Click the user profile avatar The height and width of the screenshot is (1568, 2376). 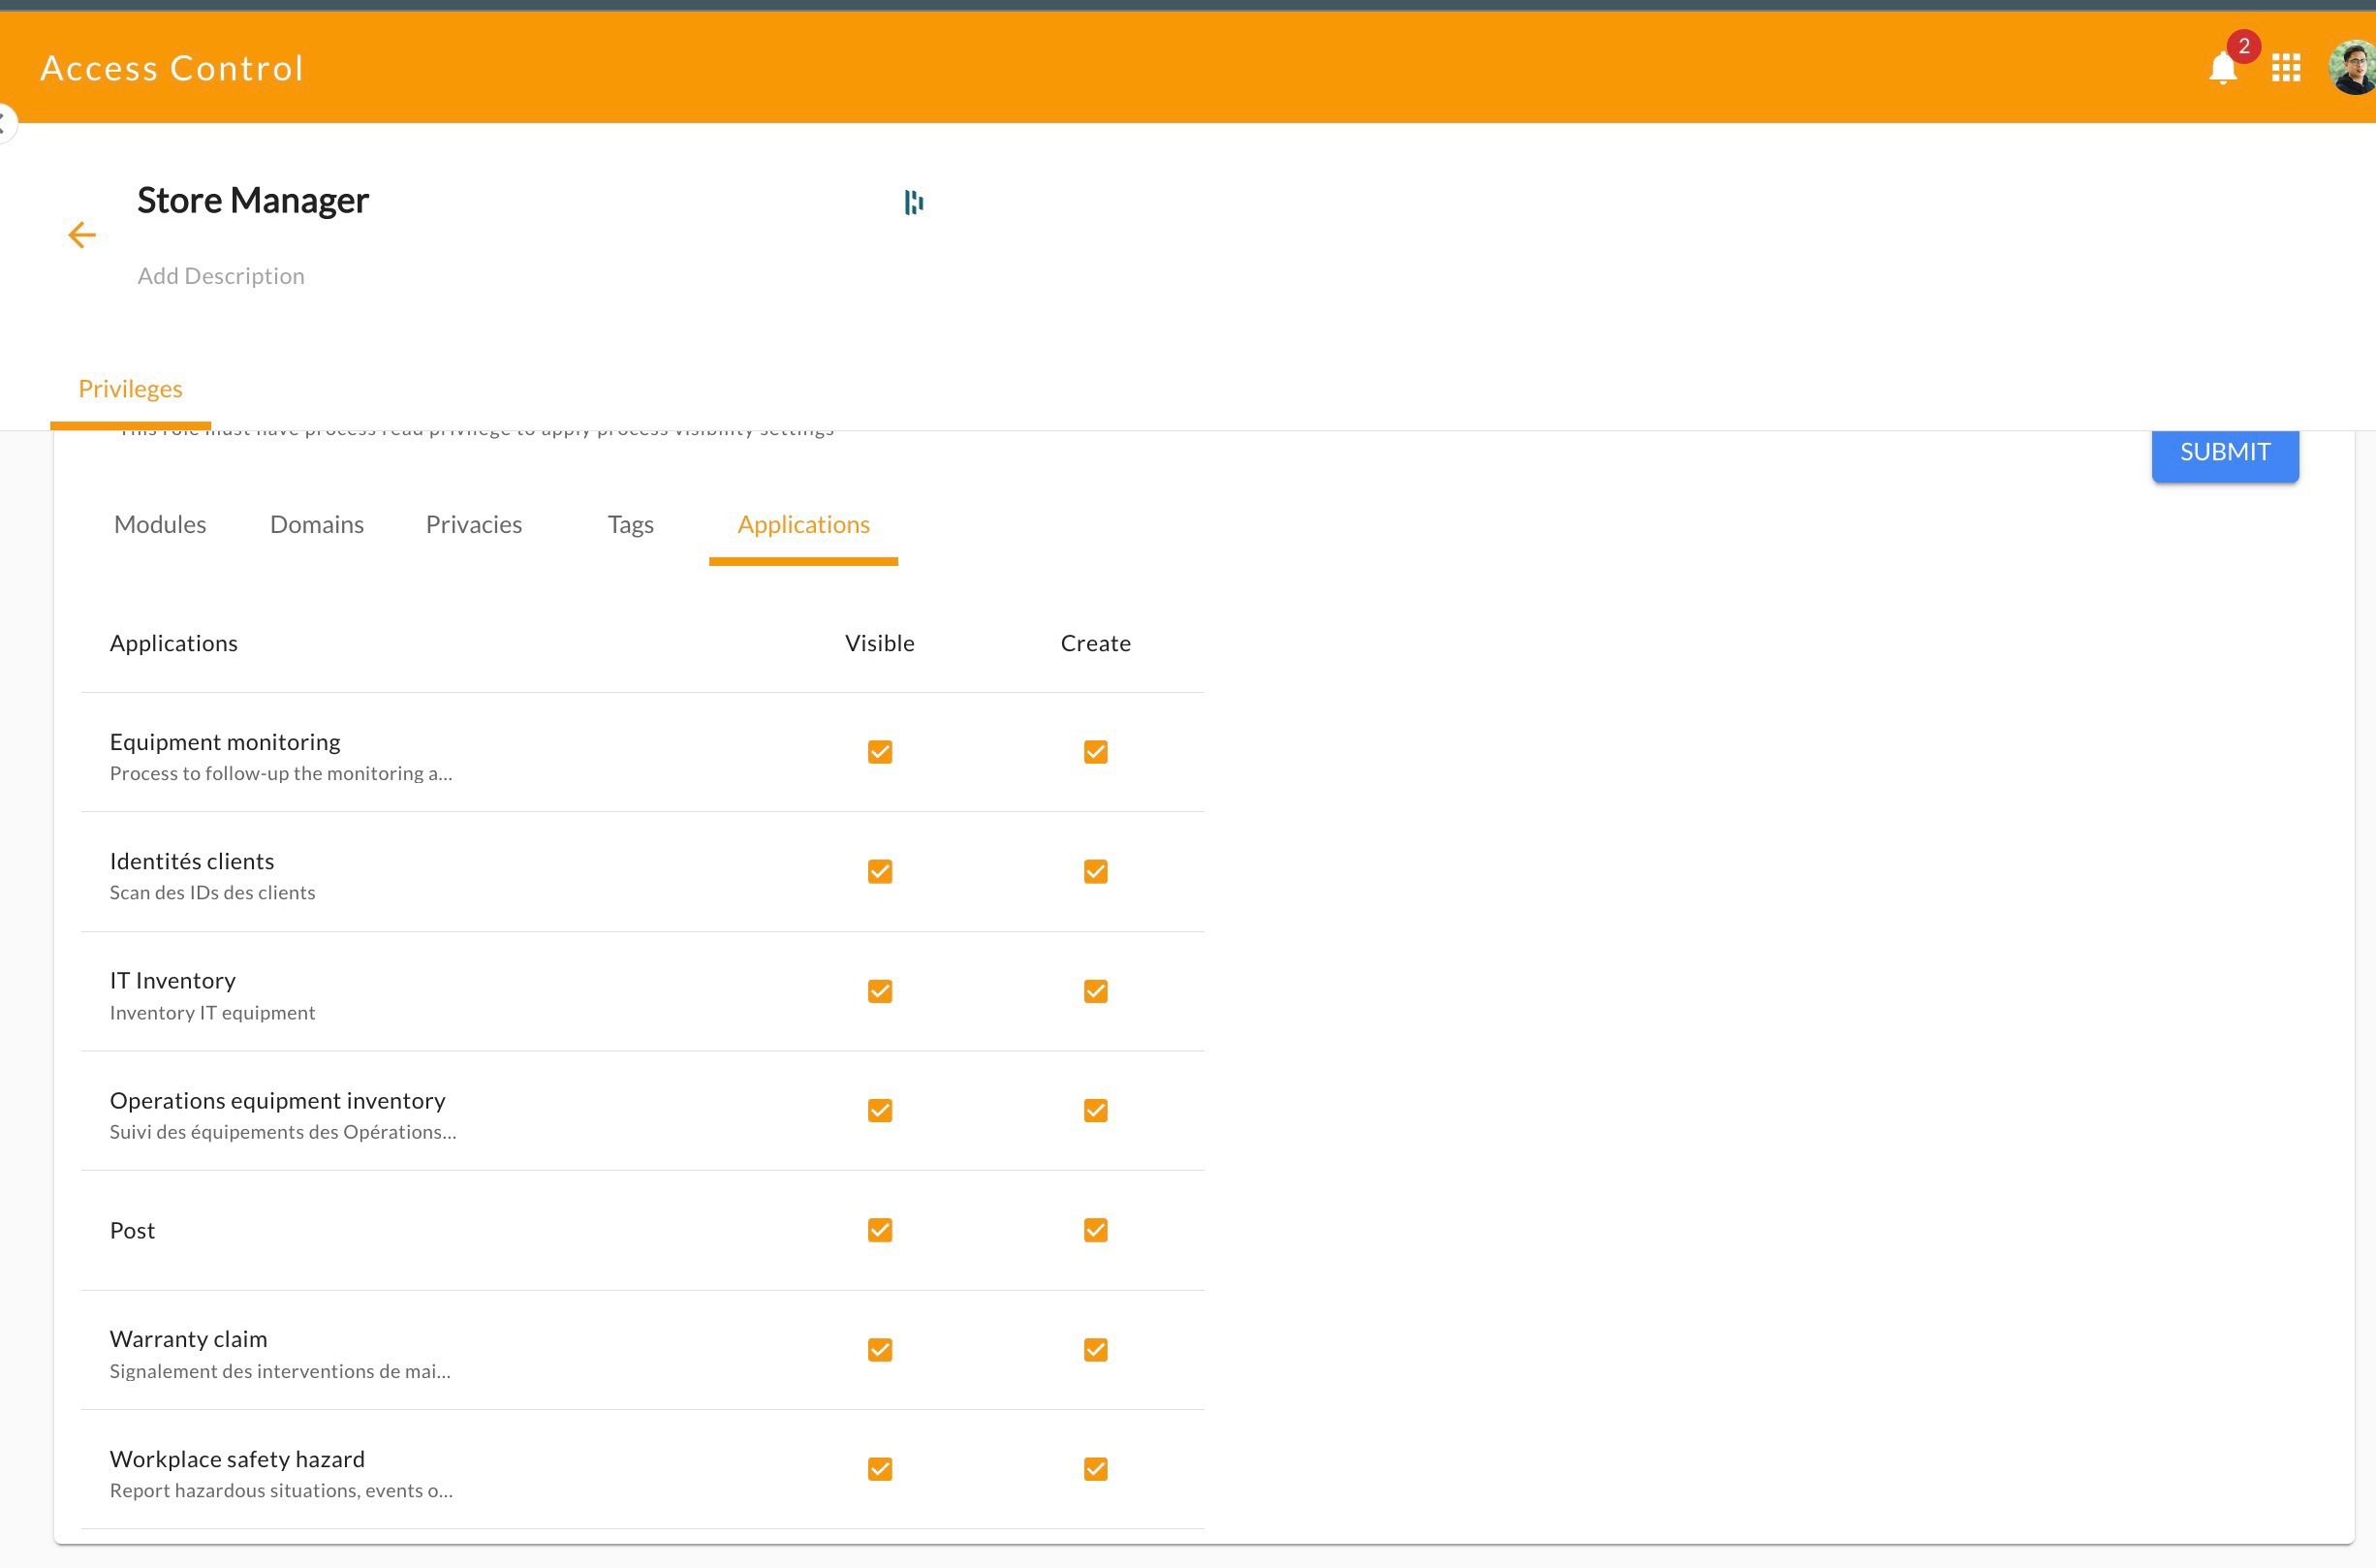click(x=2354, y=68)
